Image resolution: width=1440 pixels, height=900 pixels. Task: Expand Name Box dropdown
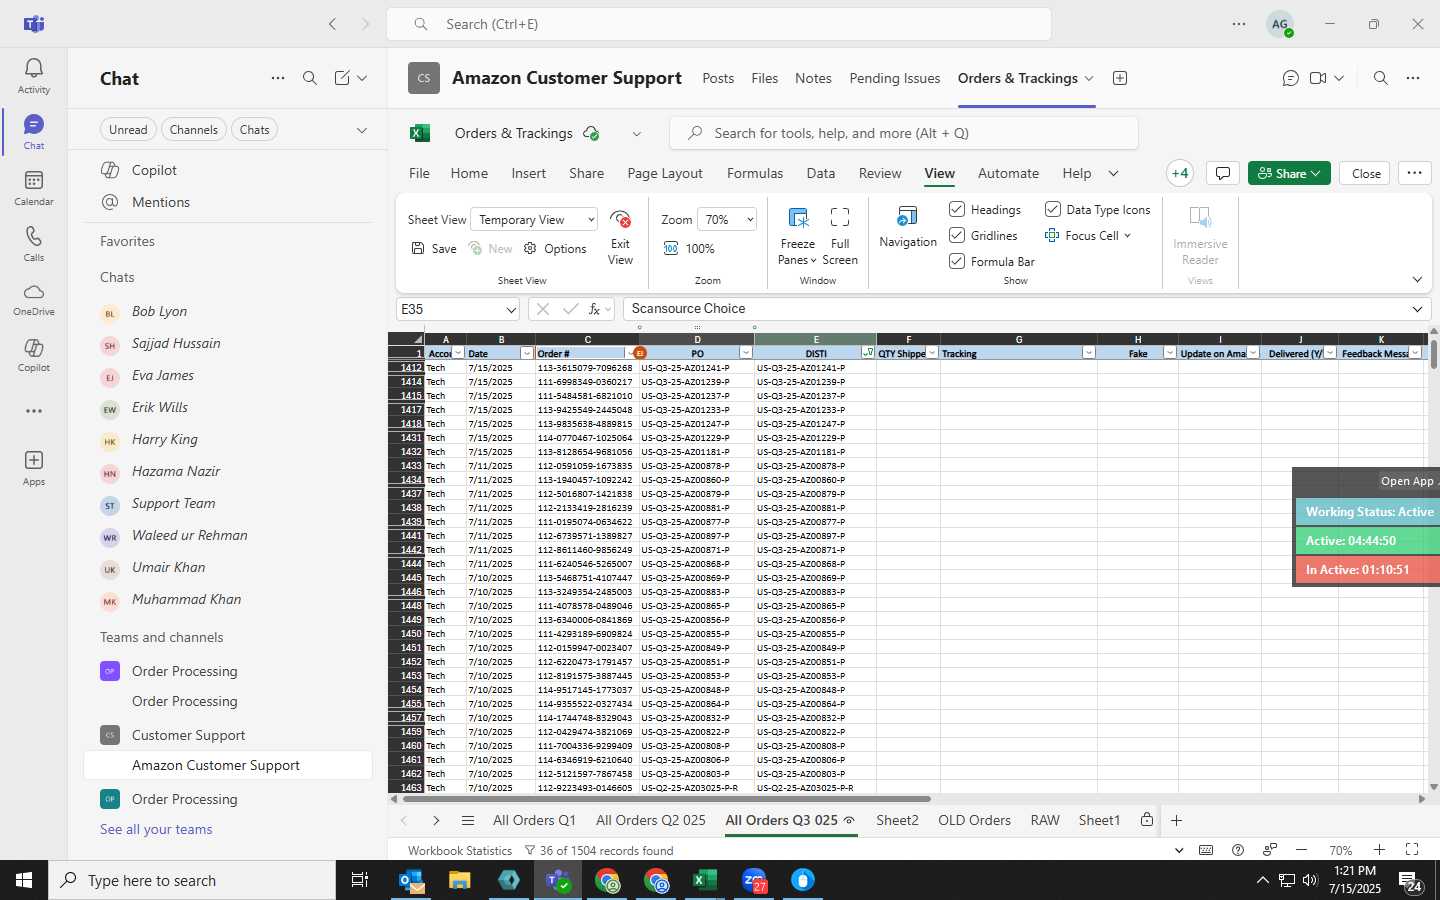pos(511,310)
